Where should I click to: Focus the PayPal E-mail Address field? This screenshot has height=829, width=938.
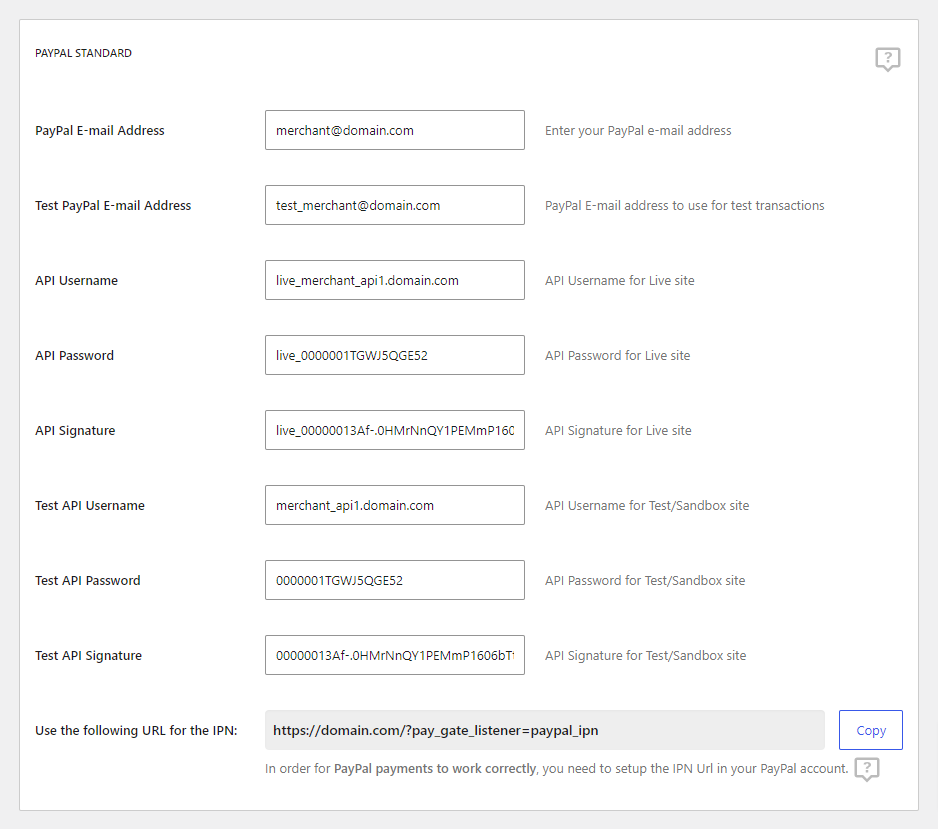[x=395, y=130]
